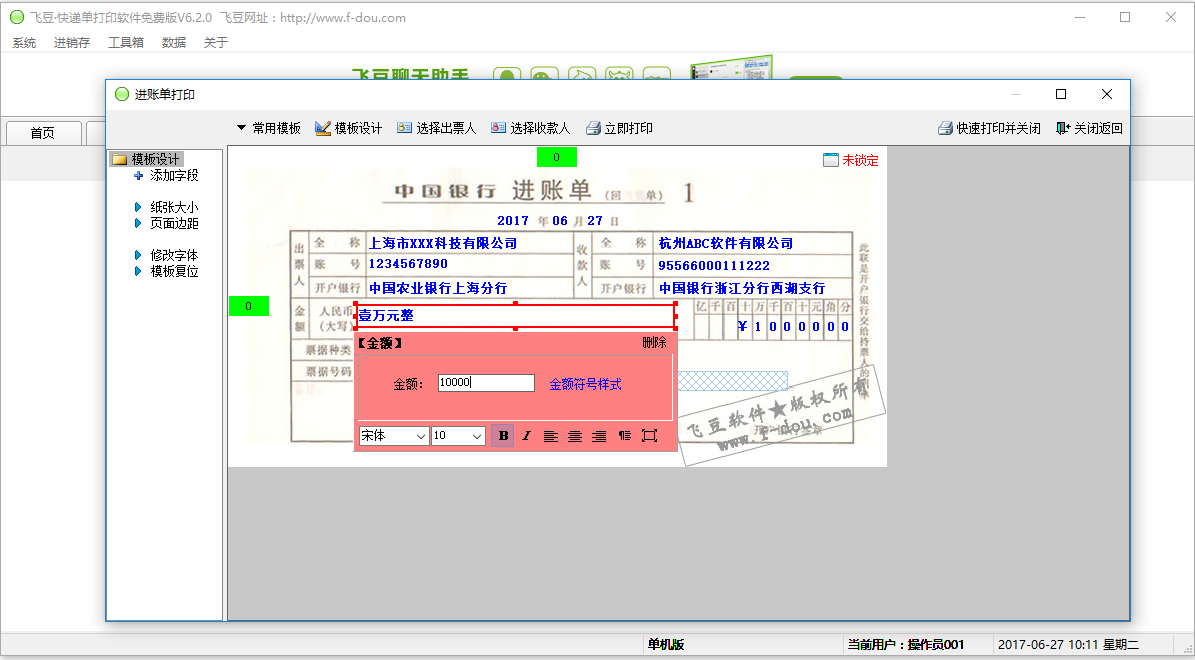The height and width of the screenshot is (660, 1195).
Task: Open the 金额符号样式 link
Action: pyautogui.click(x=586, y=384)
